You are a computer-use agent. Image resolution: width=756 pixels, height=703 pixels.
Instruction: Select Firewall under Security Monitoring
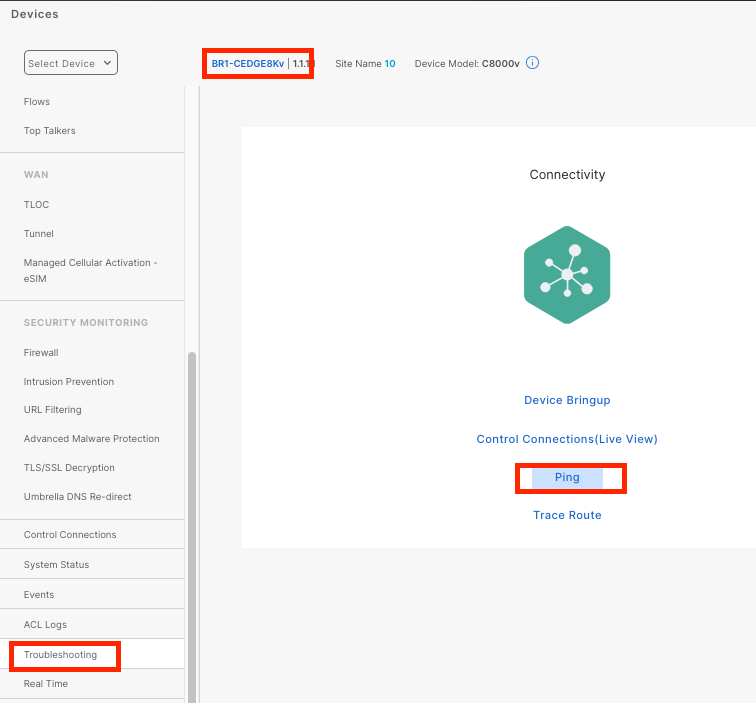(41, 353)
